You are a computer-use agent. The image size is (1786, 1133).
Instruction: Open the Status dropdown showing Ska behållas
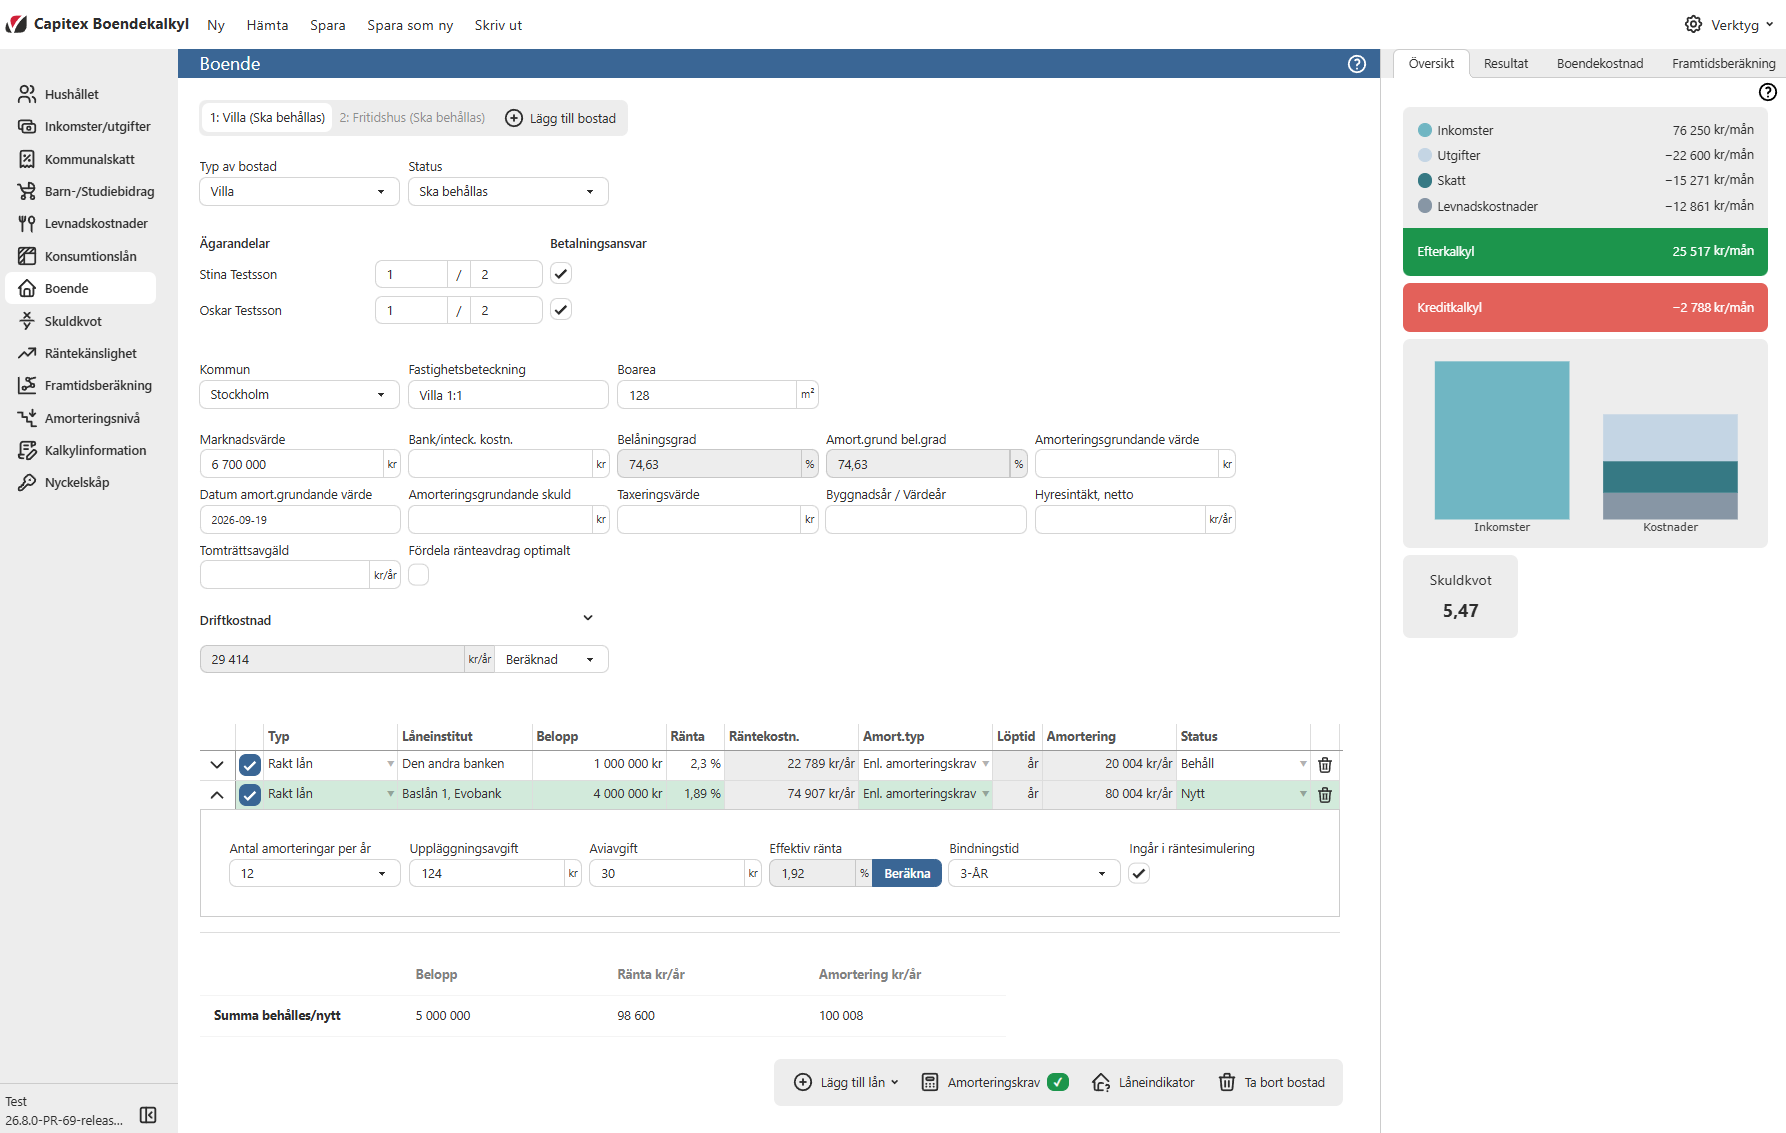click(508, 191)
